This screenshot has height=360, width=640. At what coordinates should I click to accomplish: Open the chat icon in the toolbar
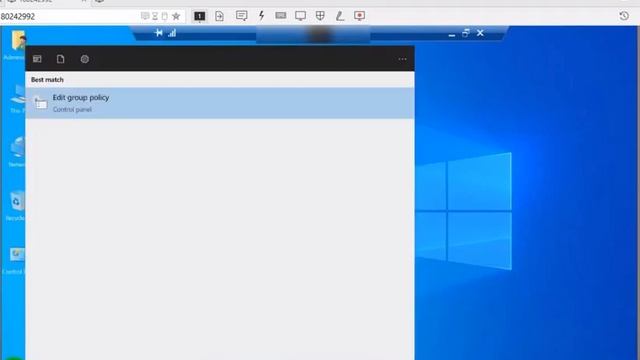click(x=241, y=16)
